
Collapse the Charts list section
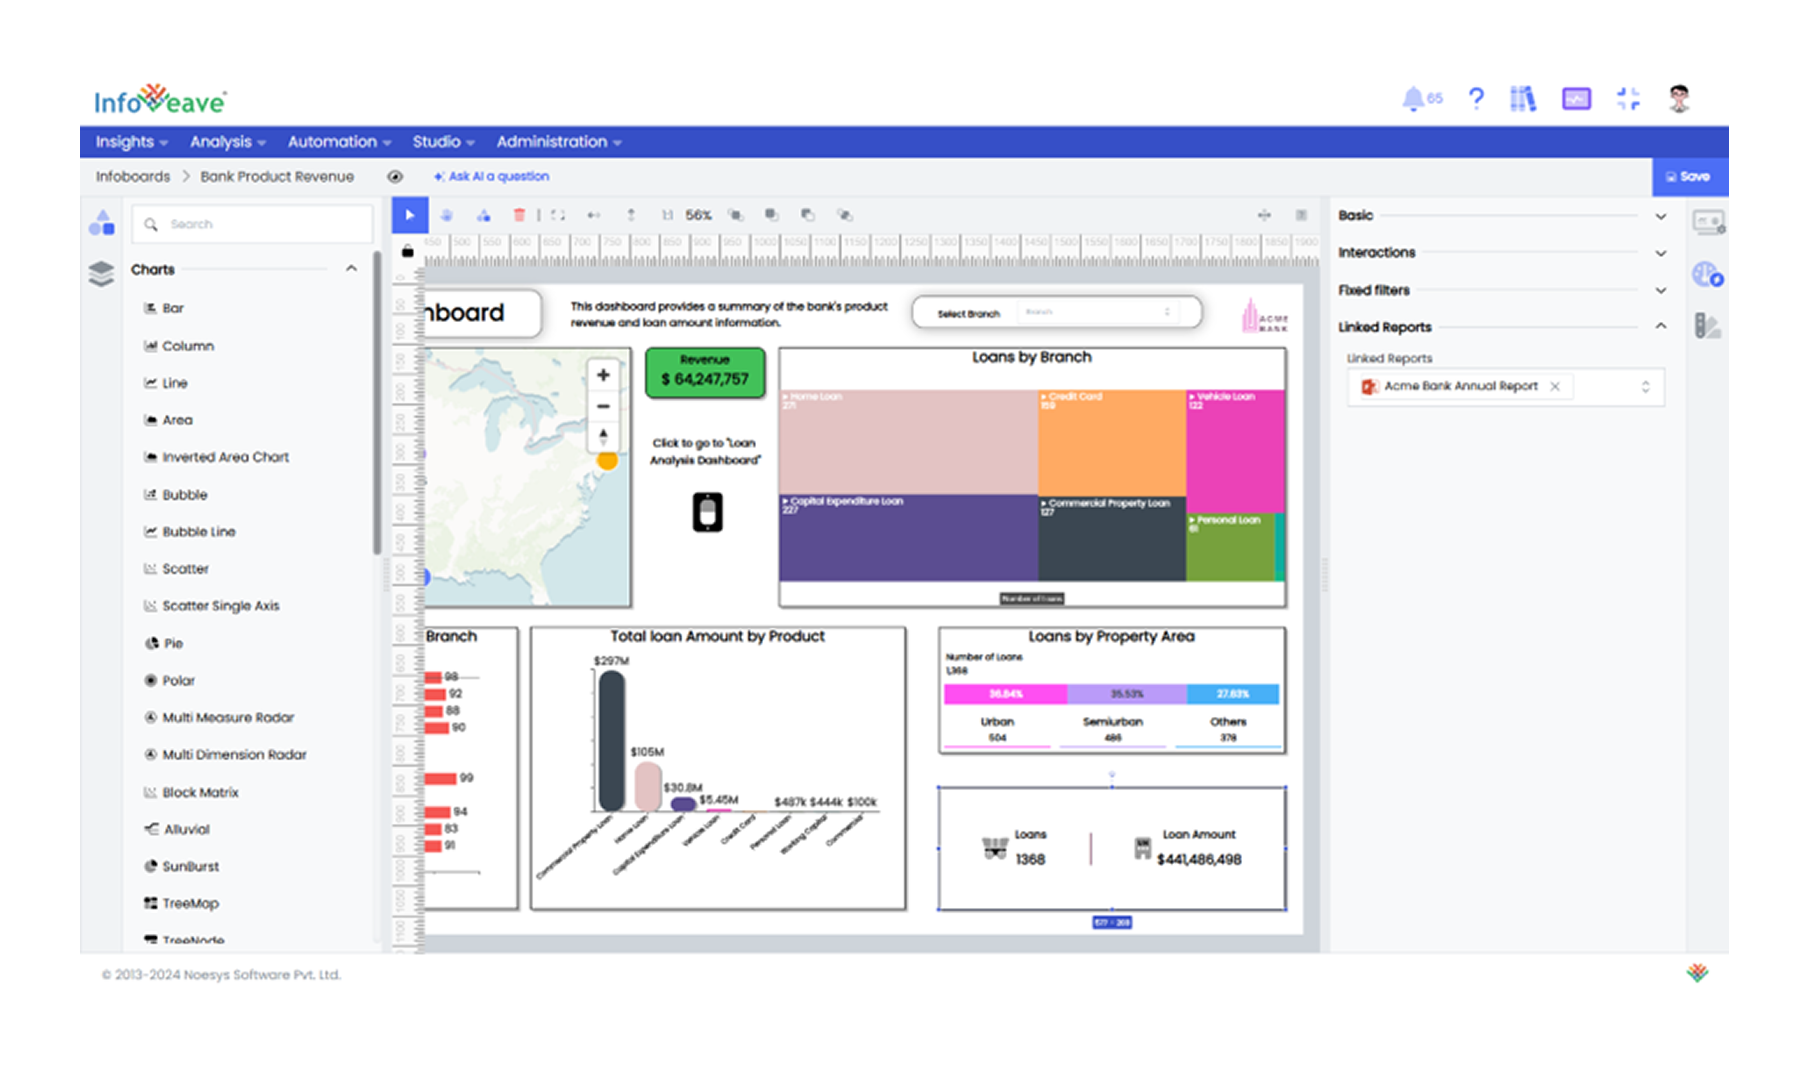click(x=351, y=269)
